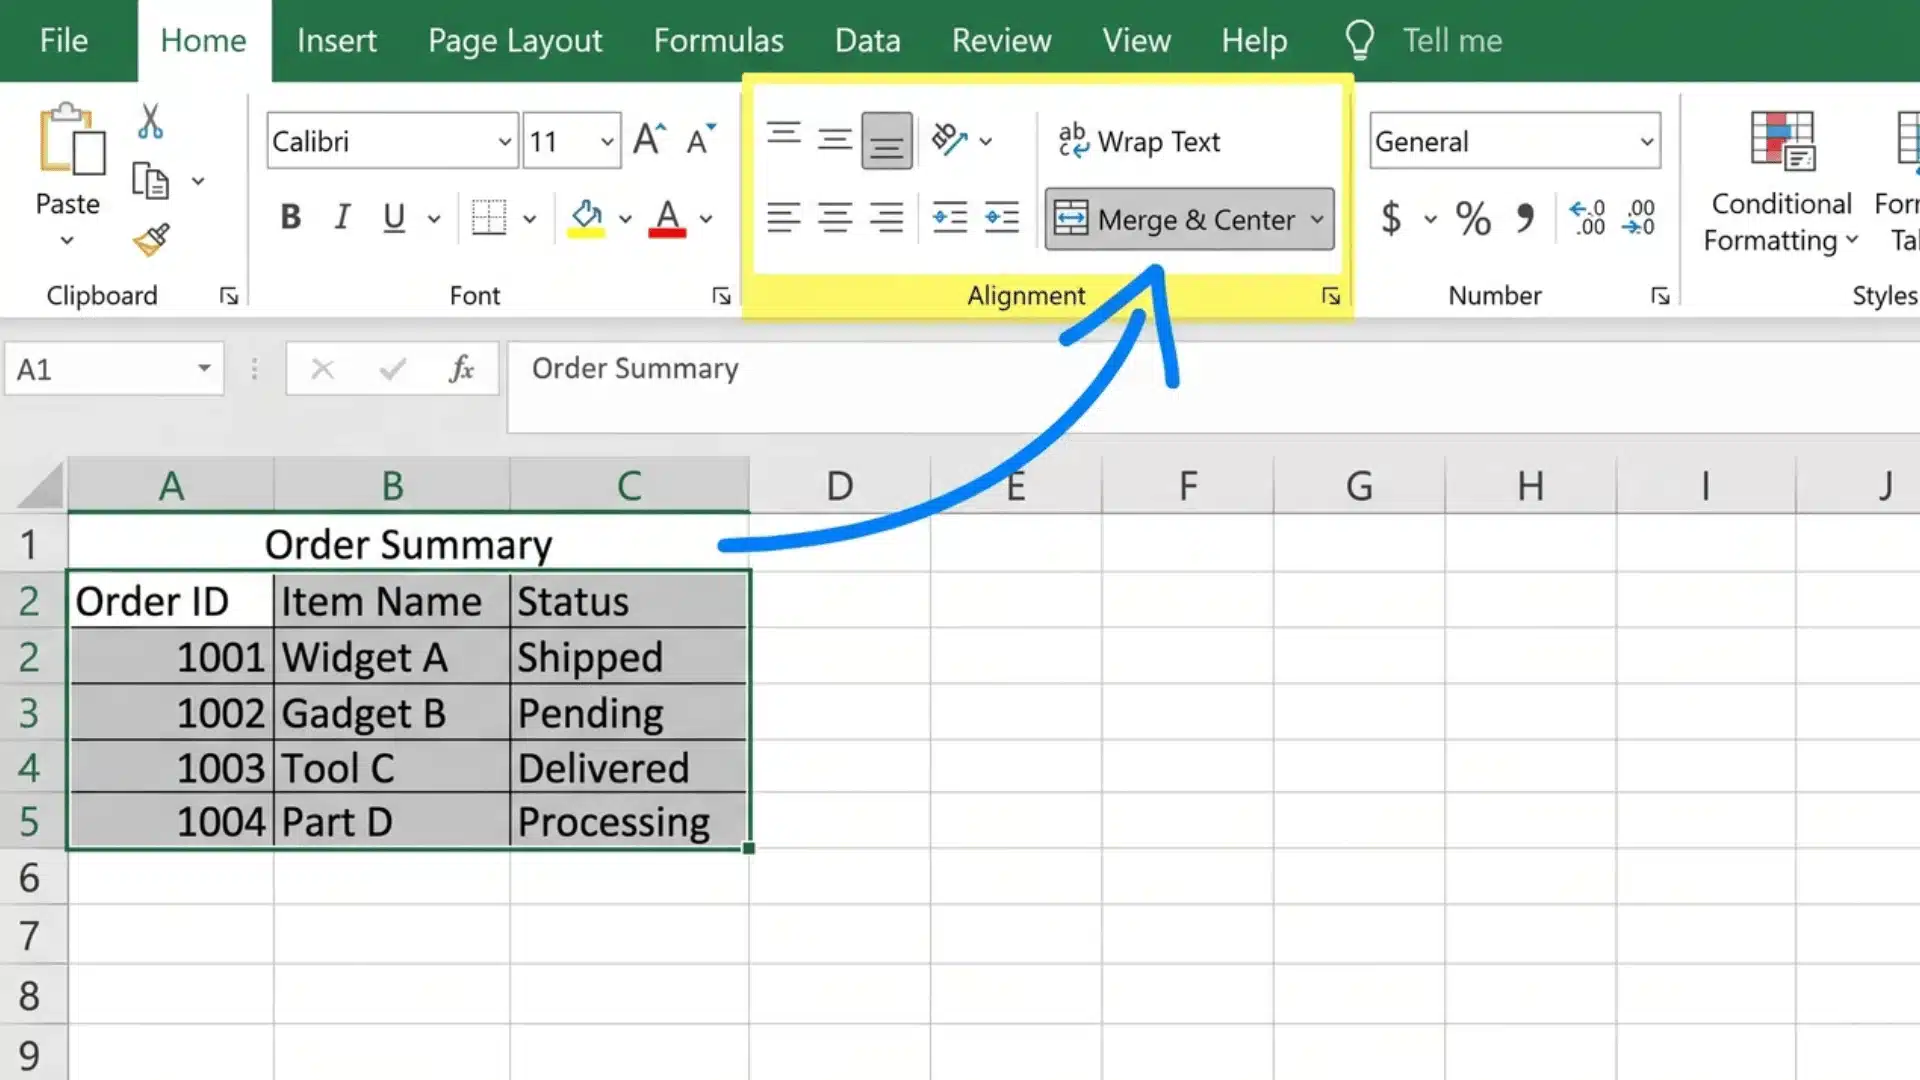Expand underline style options arrow
The width and height of the screenshot is (1920, 1080).
[434, 218]
